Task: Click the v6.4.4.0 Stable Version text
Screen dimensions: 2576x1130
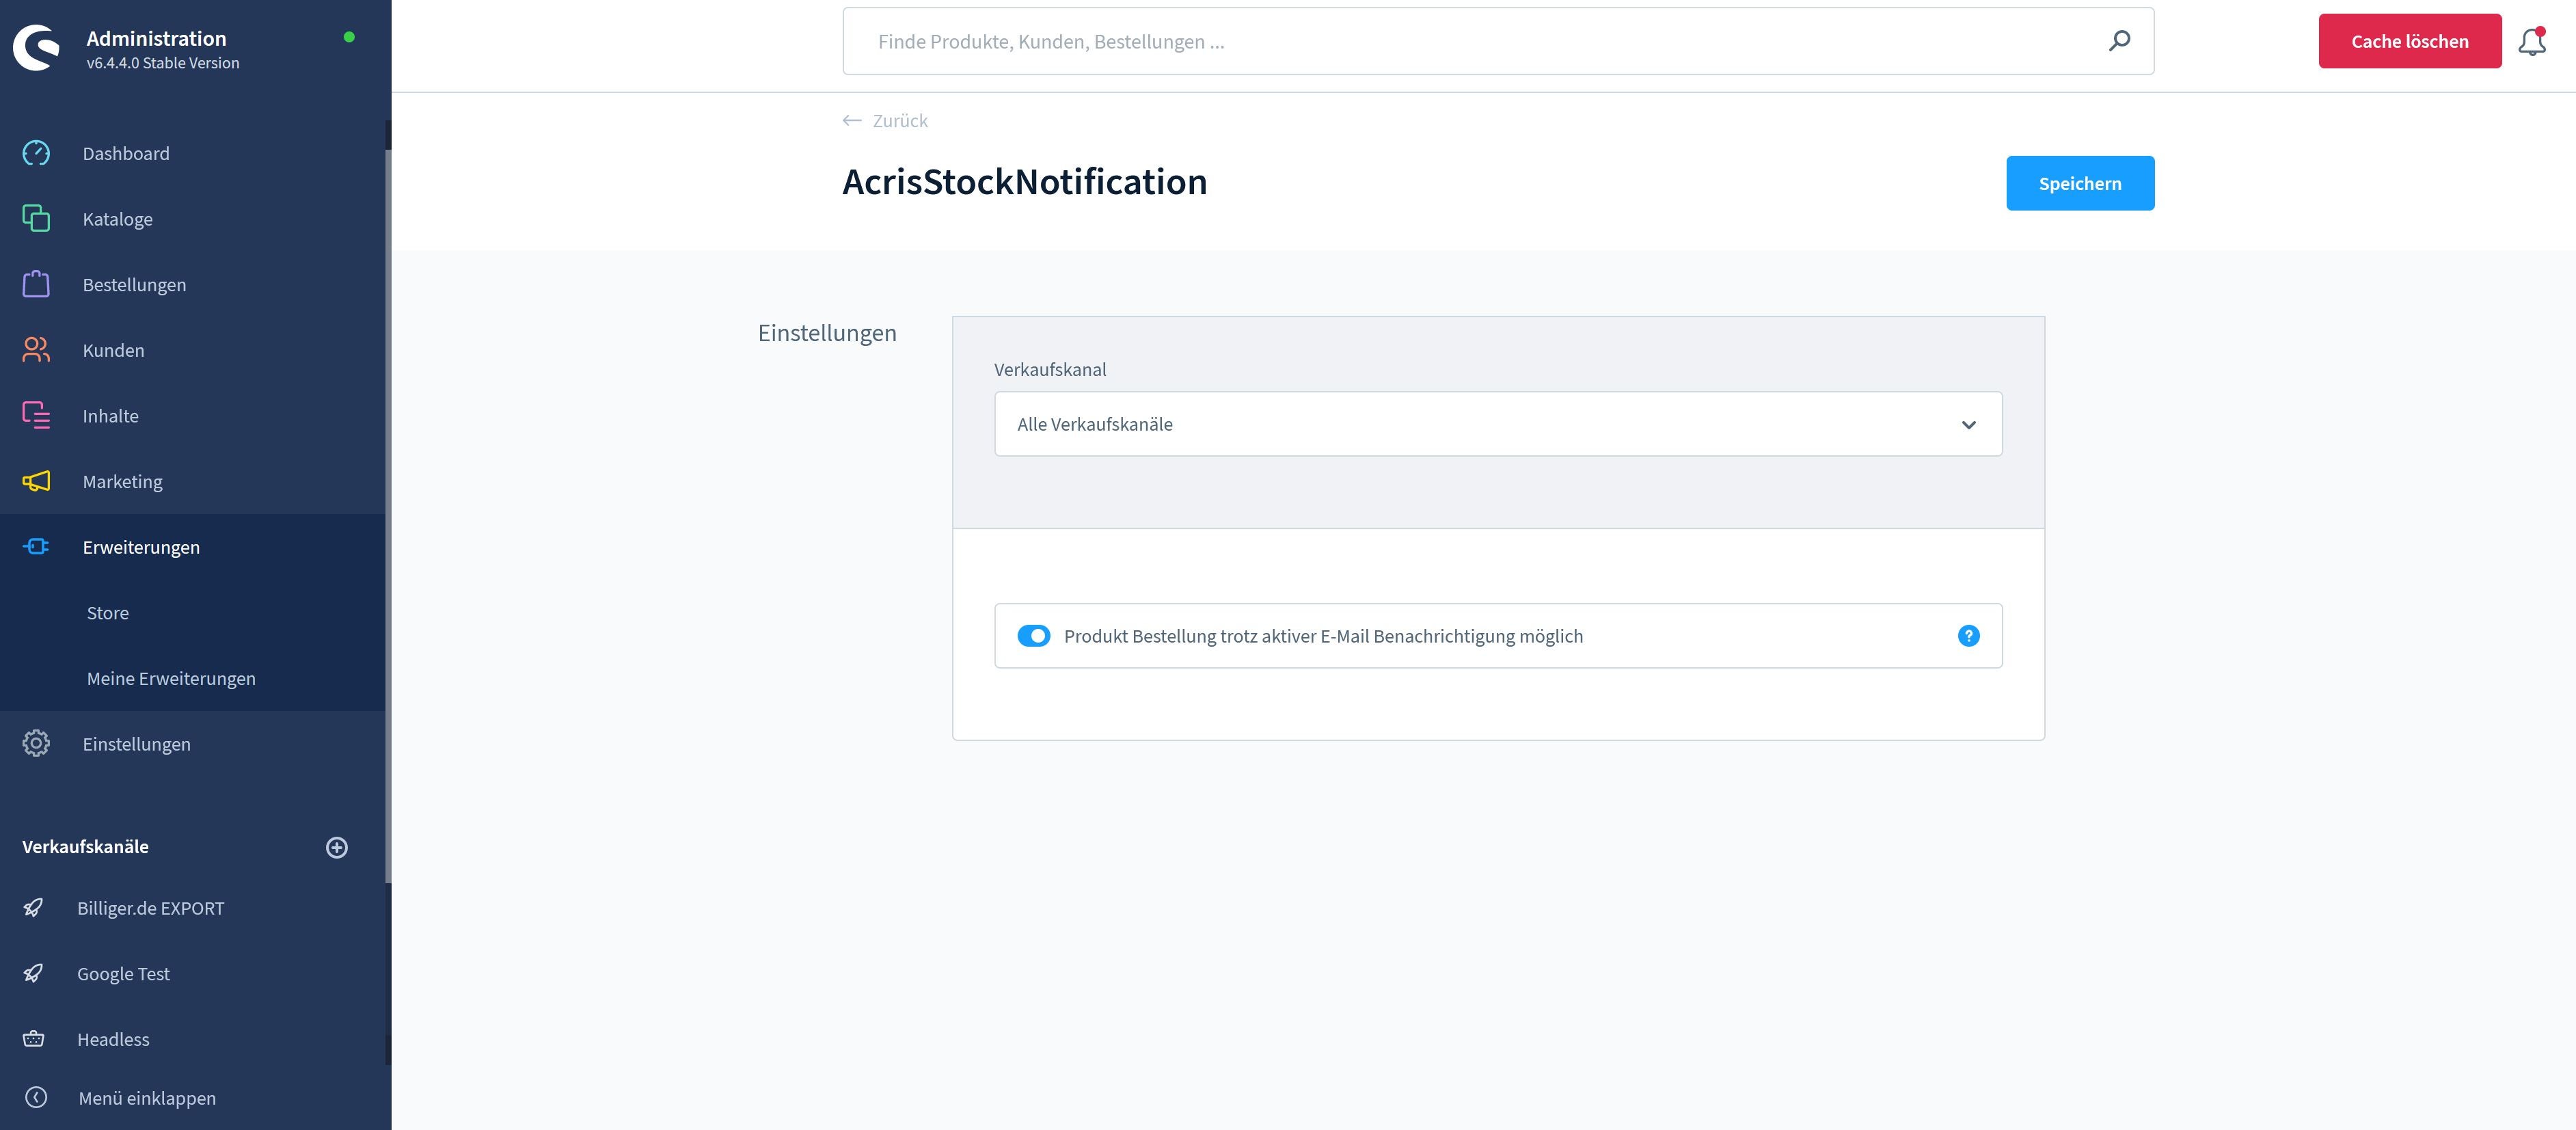Action: 163,63
